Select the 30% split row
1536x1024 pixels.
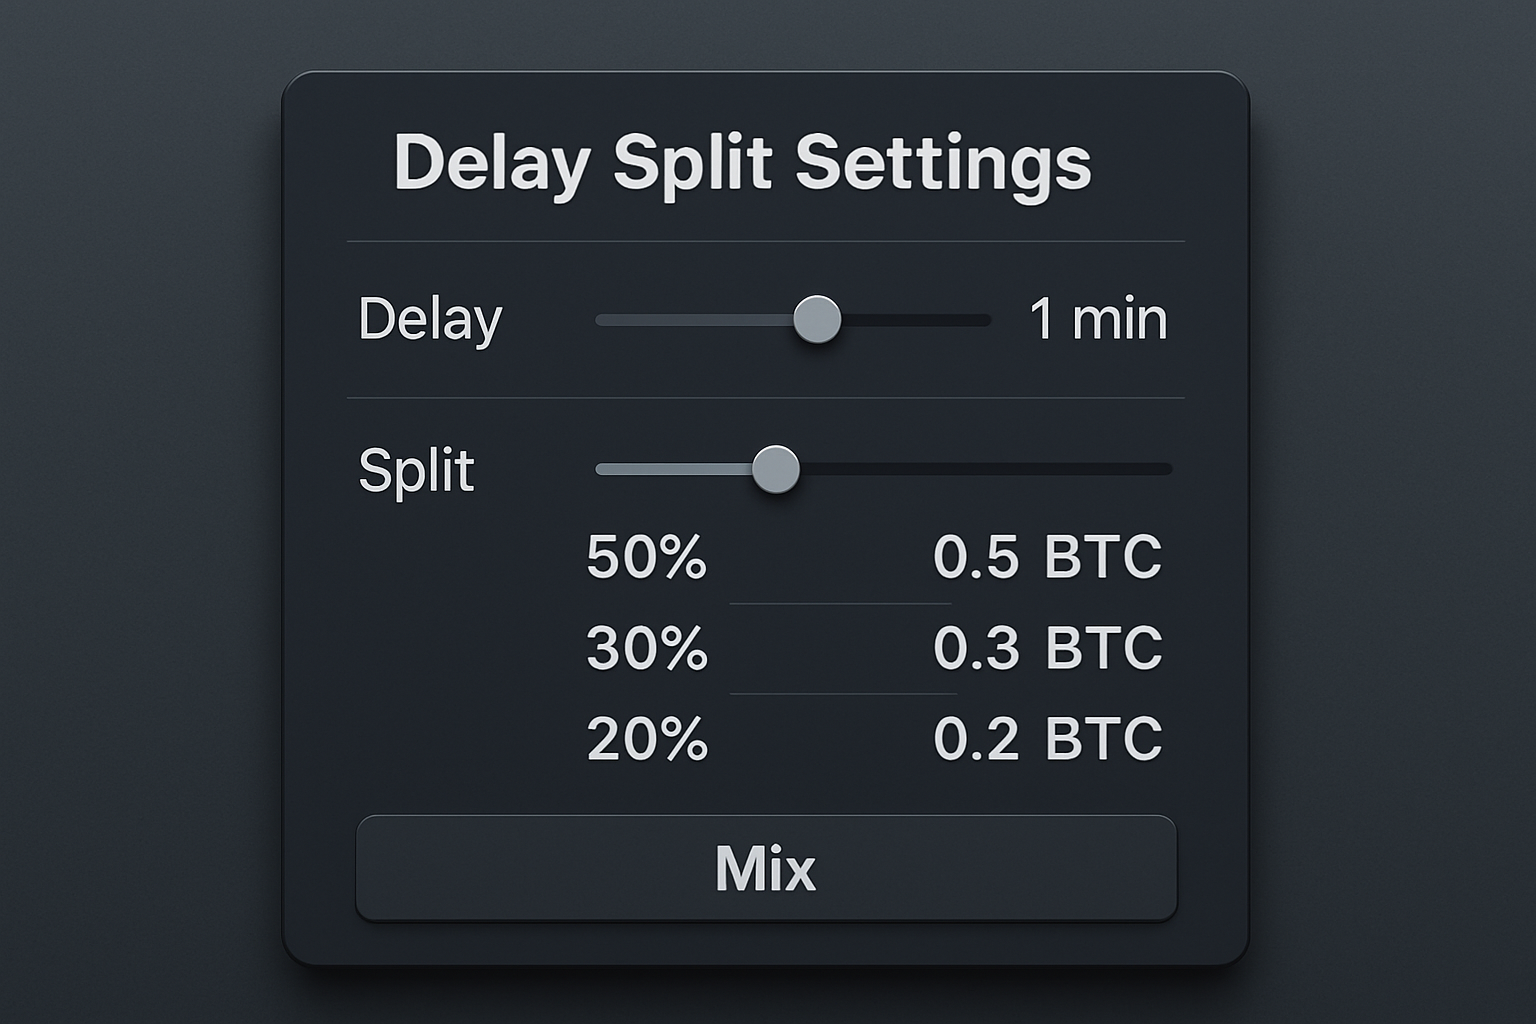point(870,648)
